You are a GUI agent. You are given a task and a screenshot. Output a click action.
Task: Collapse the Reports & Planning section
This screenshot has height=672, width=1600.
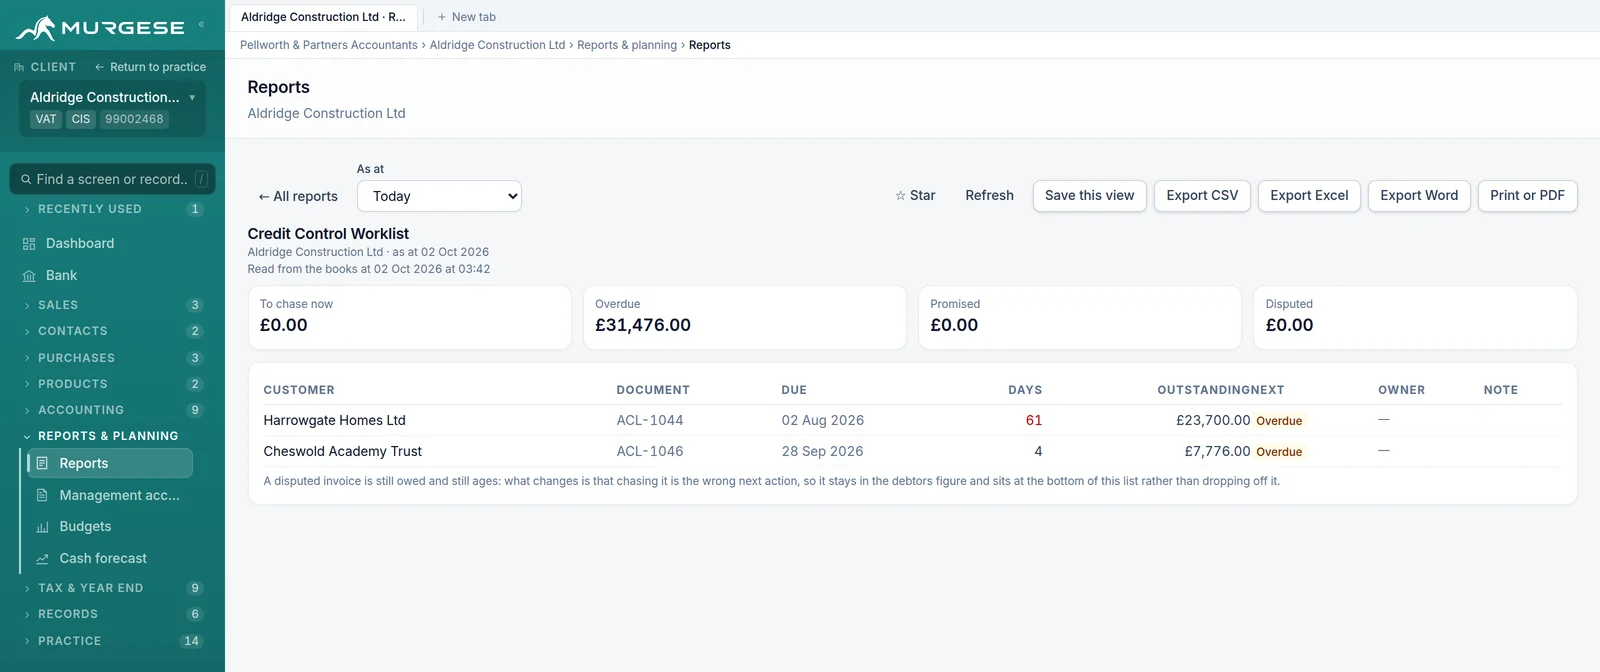(113, 436)
